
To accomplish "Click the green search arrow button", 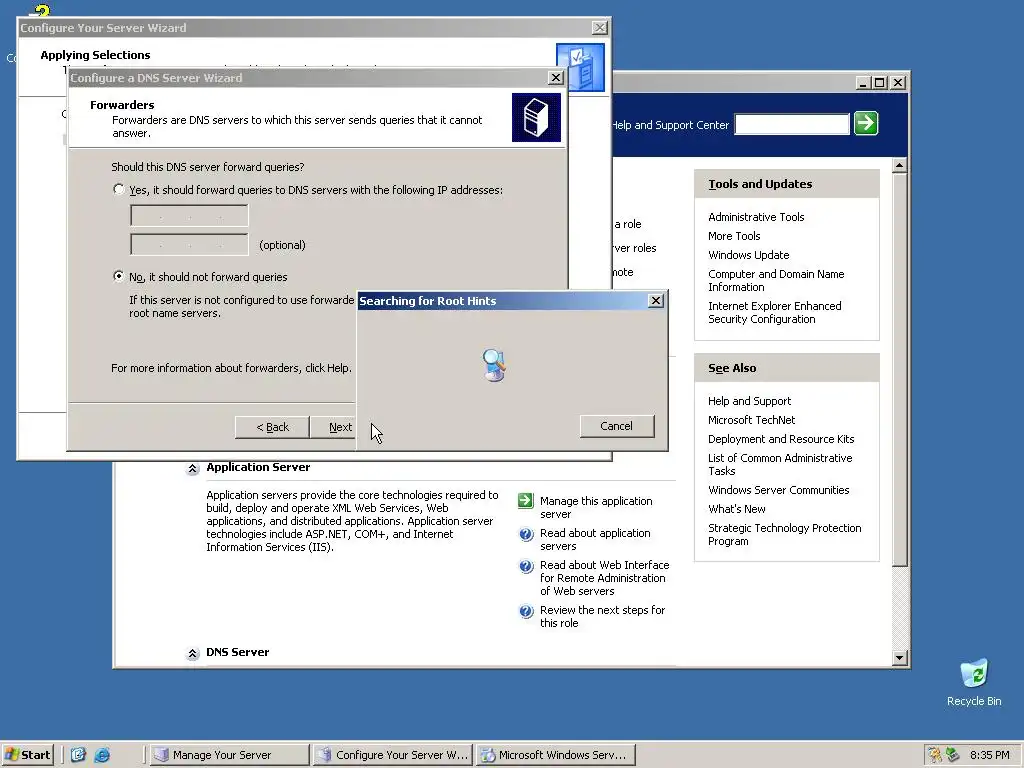I will [866, 123].
